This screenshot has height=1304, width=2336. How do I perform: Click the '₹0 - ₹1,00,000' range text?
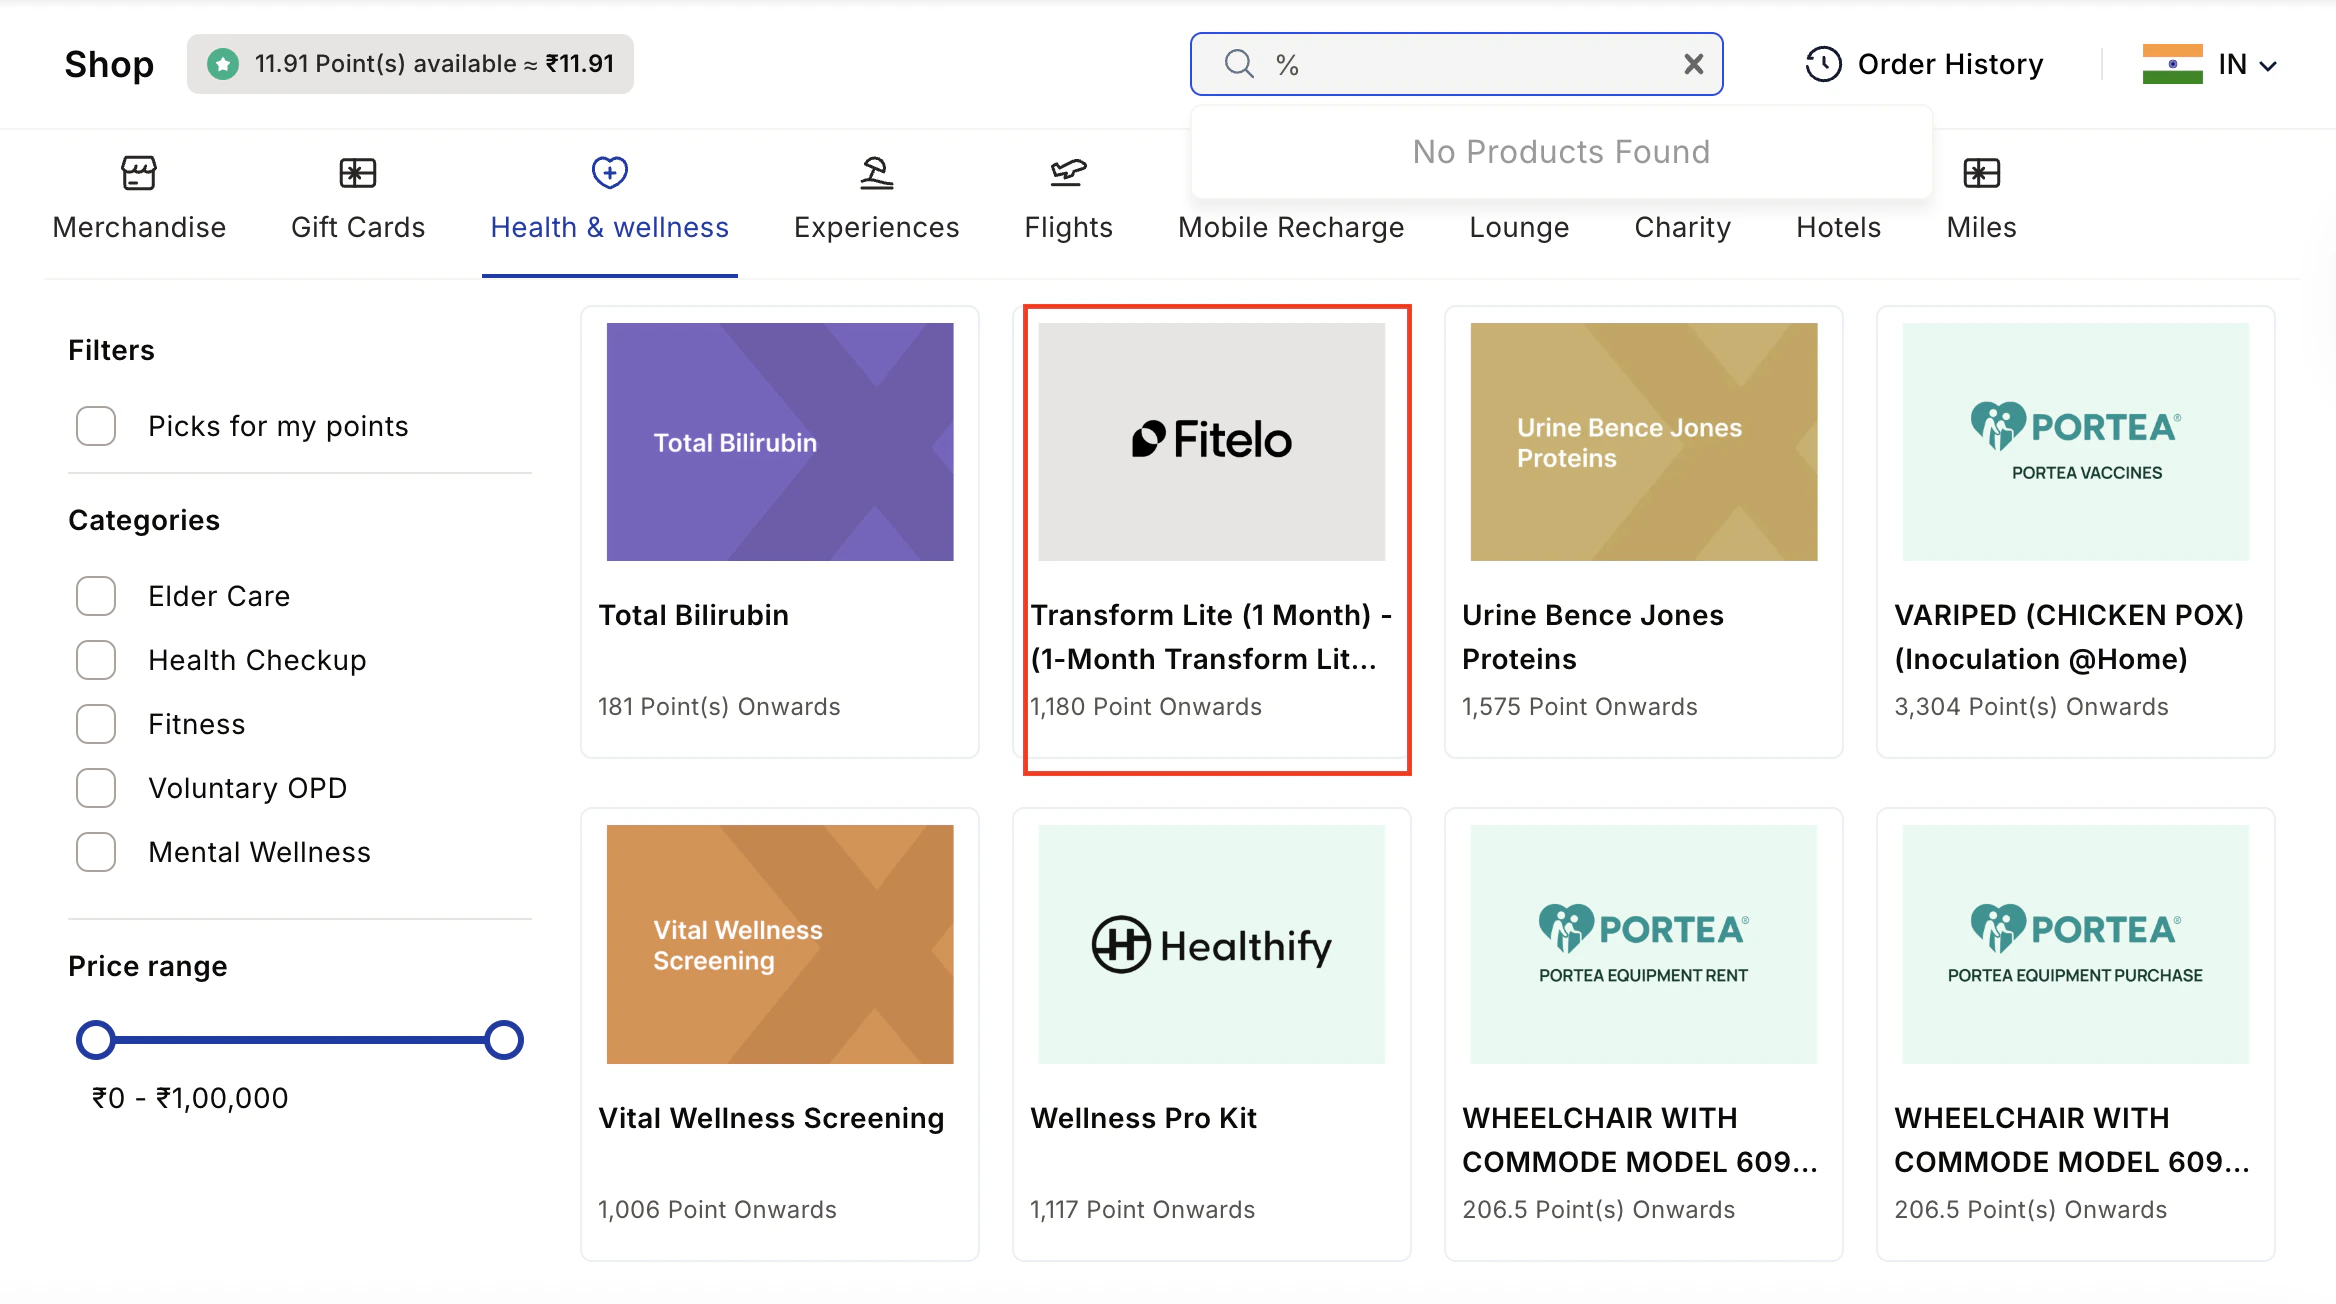point(190,1098)
